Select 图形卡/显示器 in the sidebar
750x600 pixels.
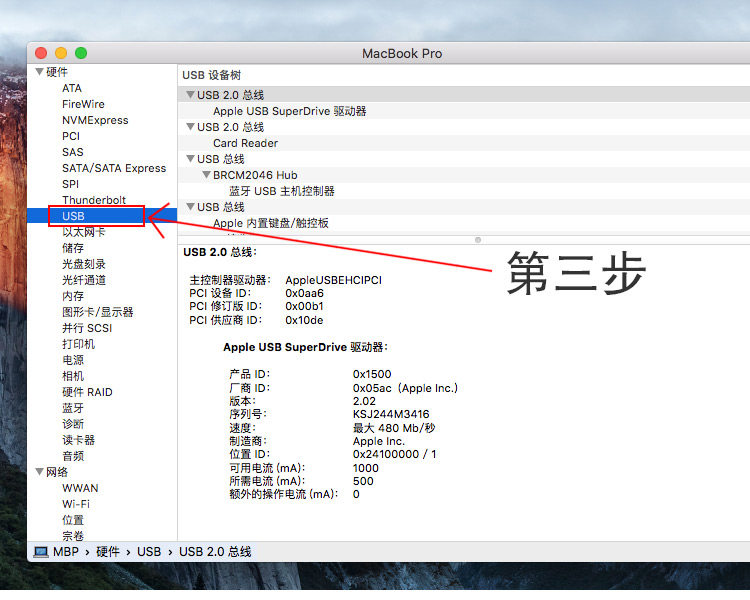point(98,312)
